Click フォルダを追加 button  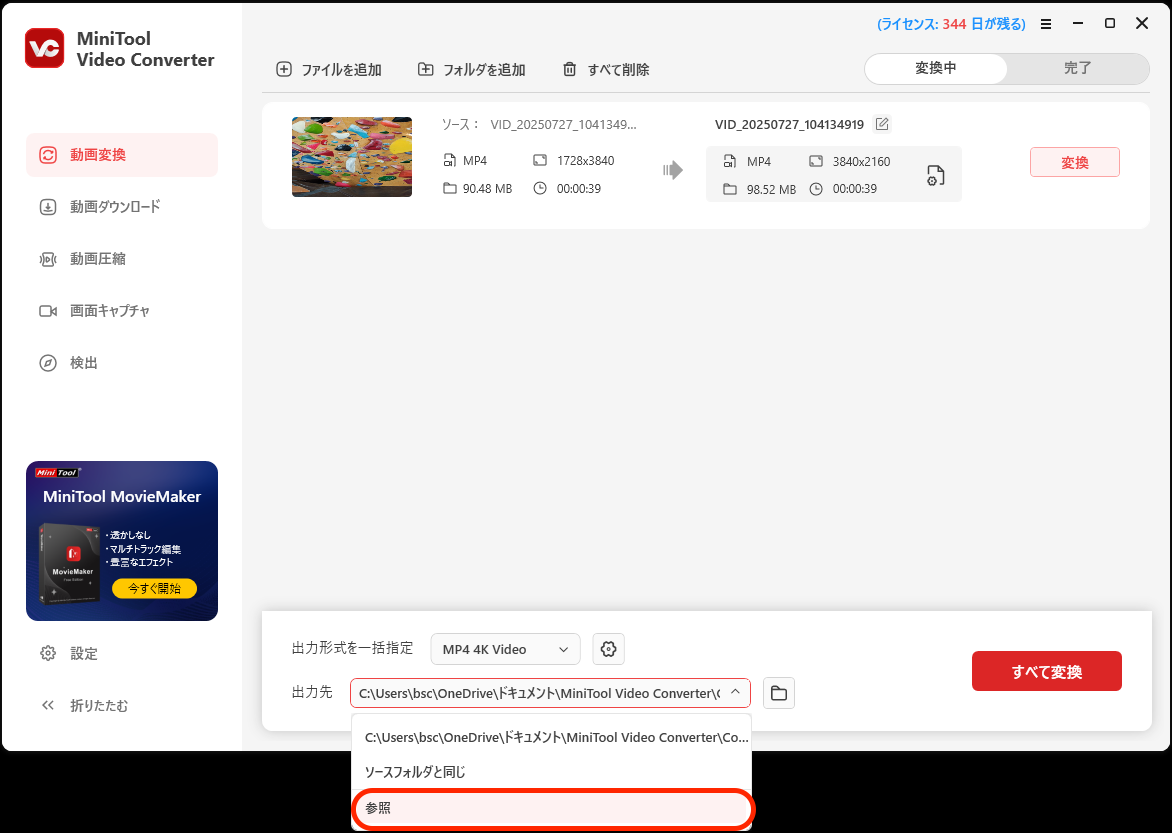pyautogui.click(x=472, y=70)
